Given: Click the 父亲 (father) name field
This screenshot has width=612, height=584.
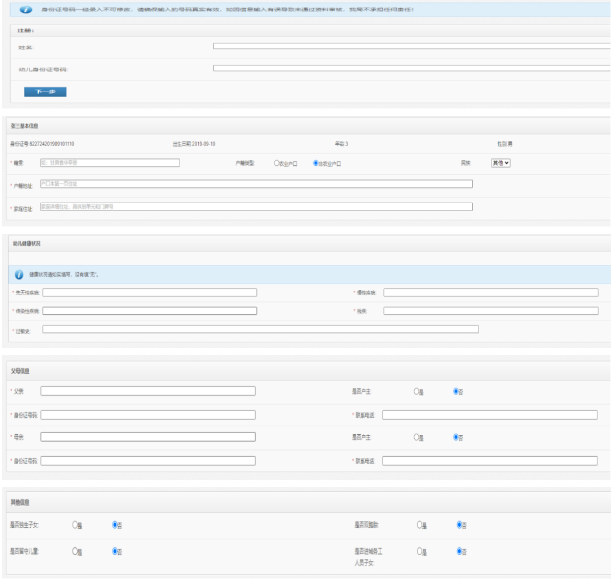Looking at the screenshot, I should coord(147,391).
